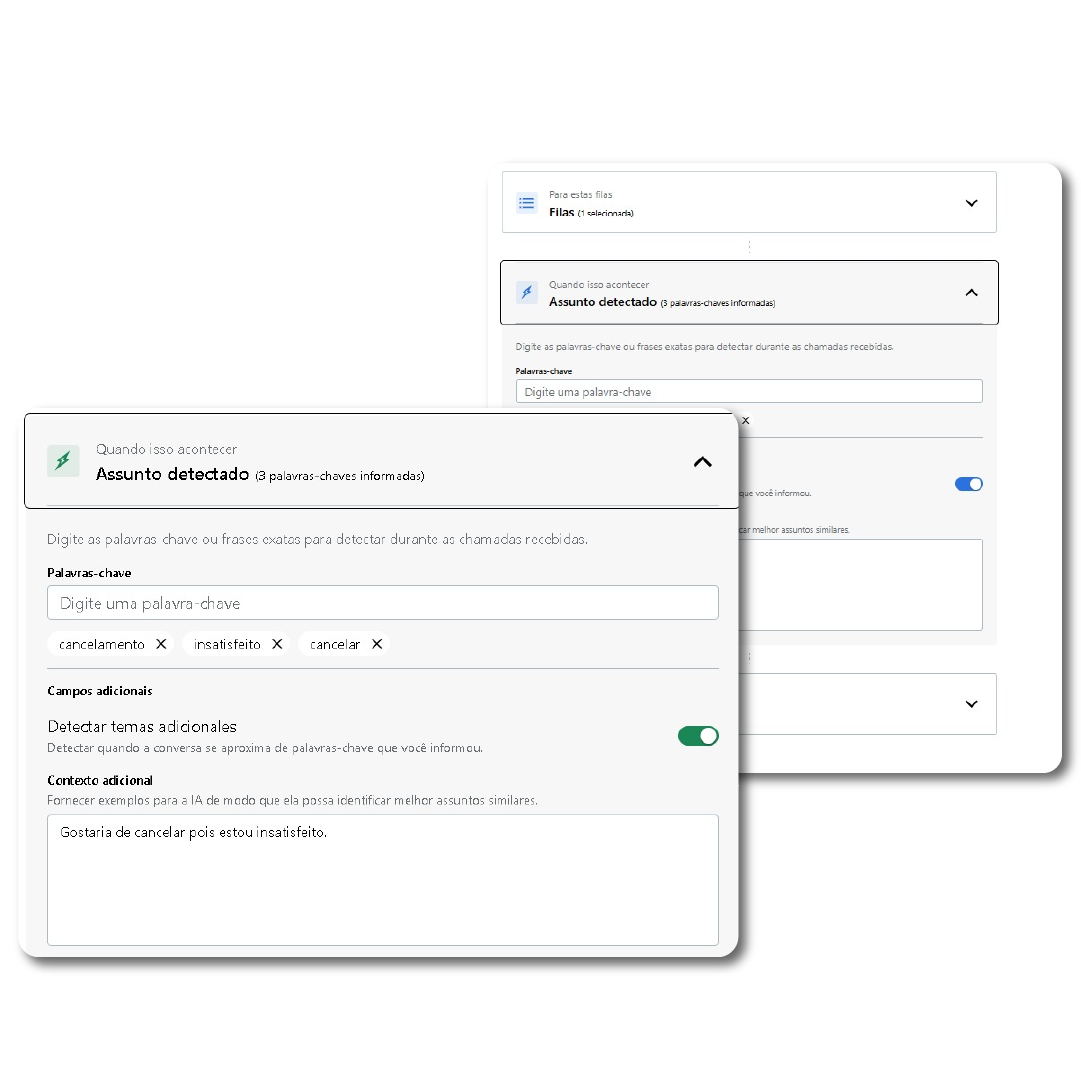Screen dimensions: 1081x1081
Task: Expand the 'Filas' section chevron
Action: point(971,203)
